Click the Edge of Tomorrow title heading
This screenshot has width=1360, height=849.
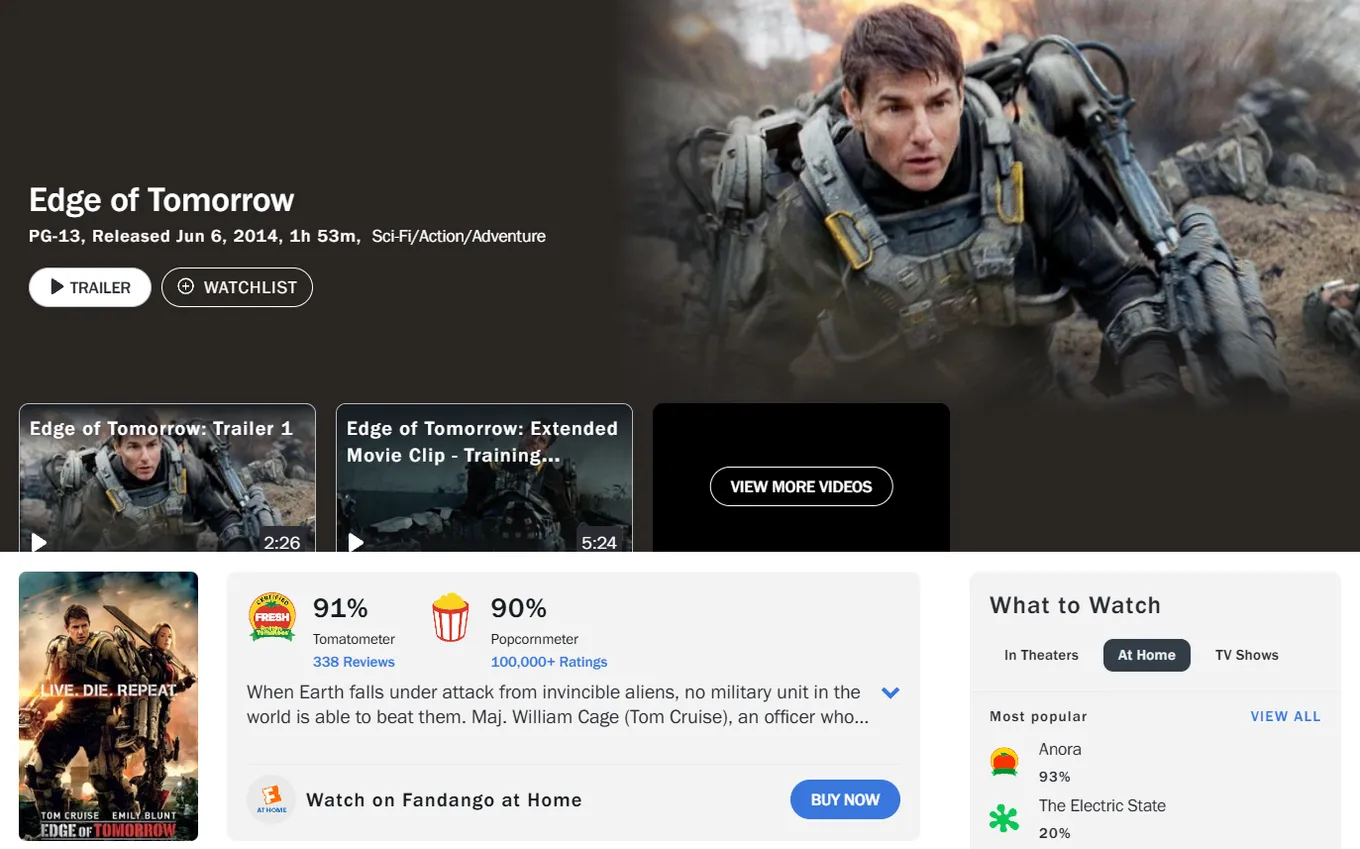(x=161, y=200)
